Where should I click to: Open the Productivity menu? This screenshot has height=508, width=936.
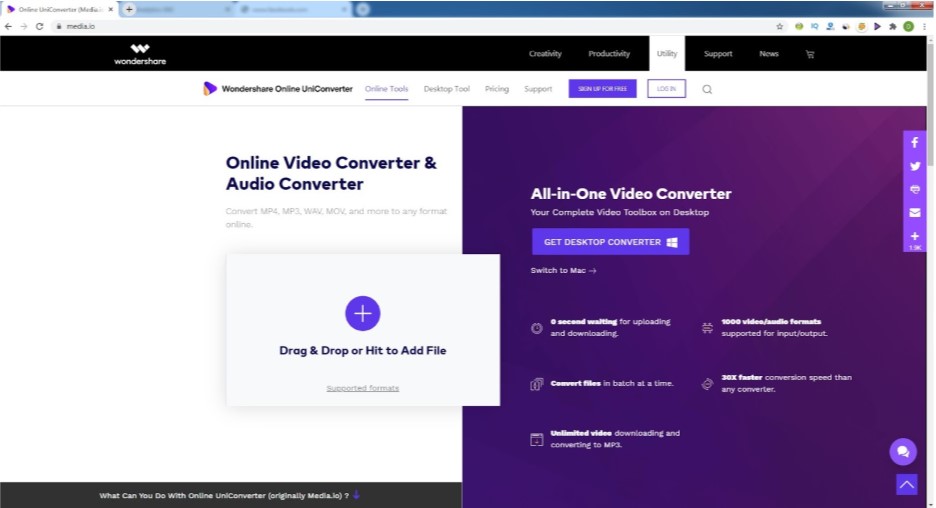point(609,54)
